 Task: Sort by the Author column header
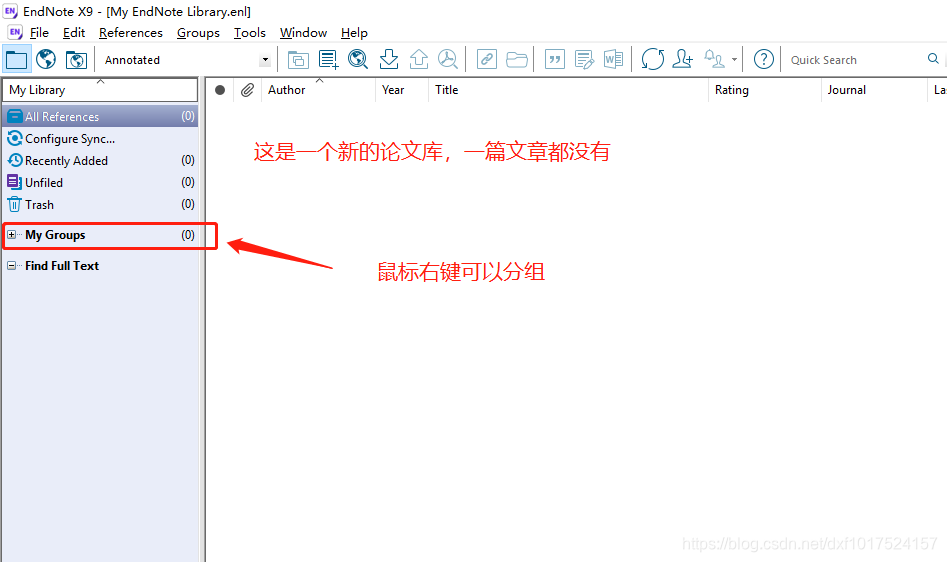318,90
